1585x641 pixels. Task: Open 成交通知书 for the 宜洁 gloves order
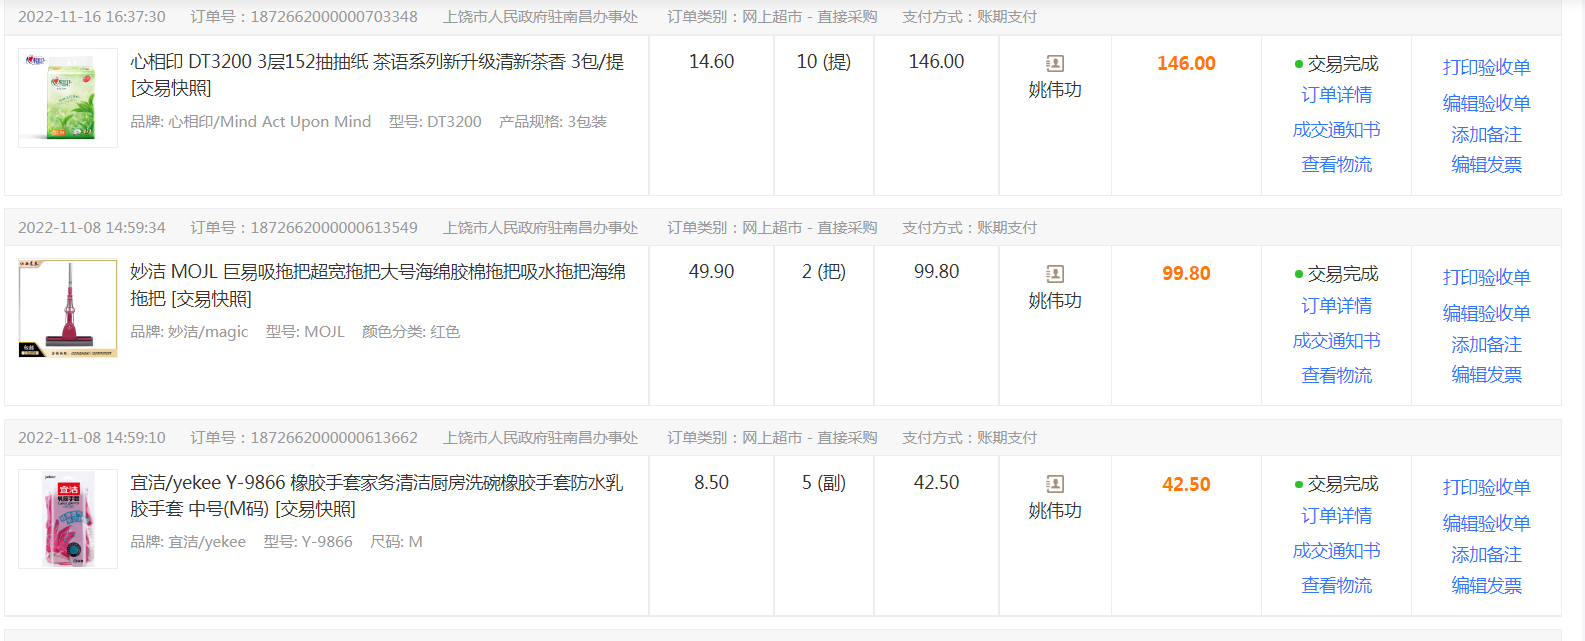(x=1336, y=551)
